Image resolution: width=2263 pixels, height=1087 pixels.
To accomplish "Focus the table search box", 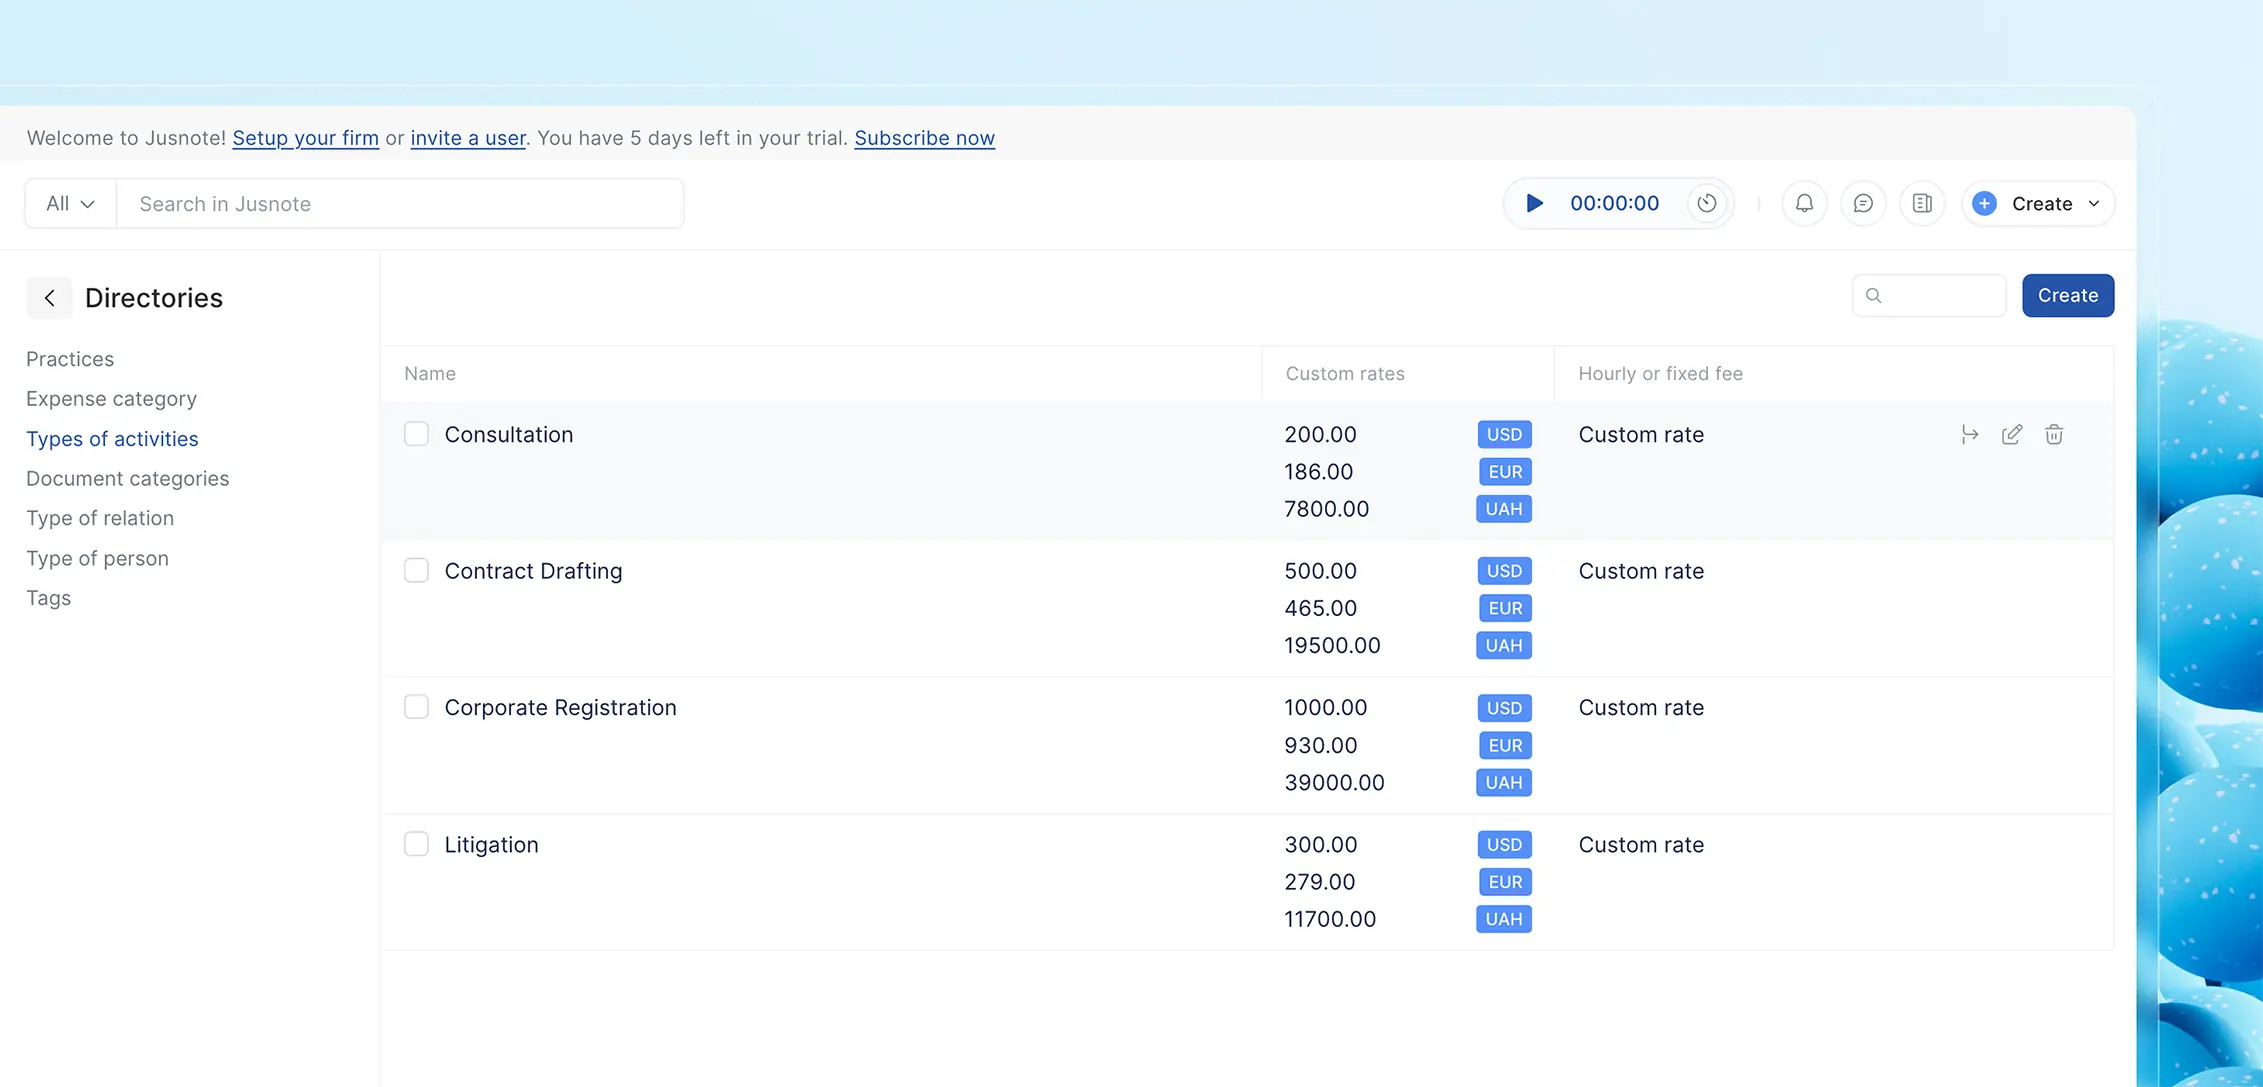I will click(x=1929, y=295).
